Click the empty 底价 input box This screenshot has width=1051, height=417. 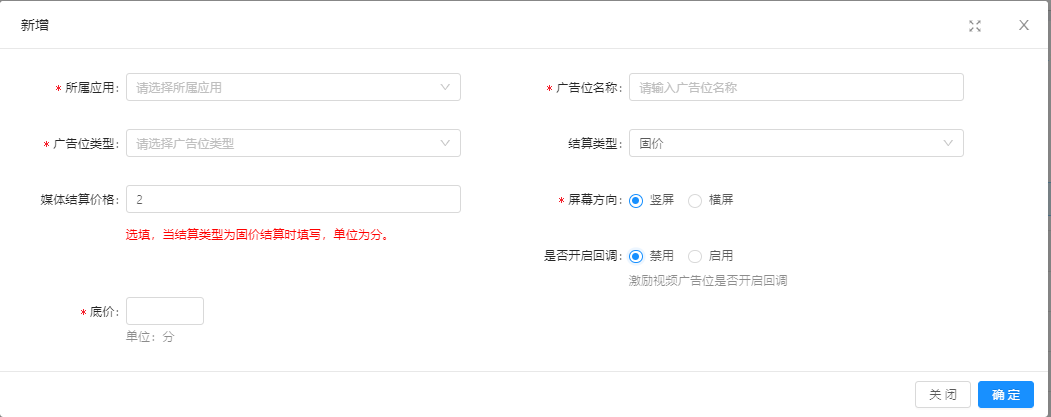(x=164, y=311)
